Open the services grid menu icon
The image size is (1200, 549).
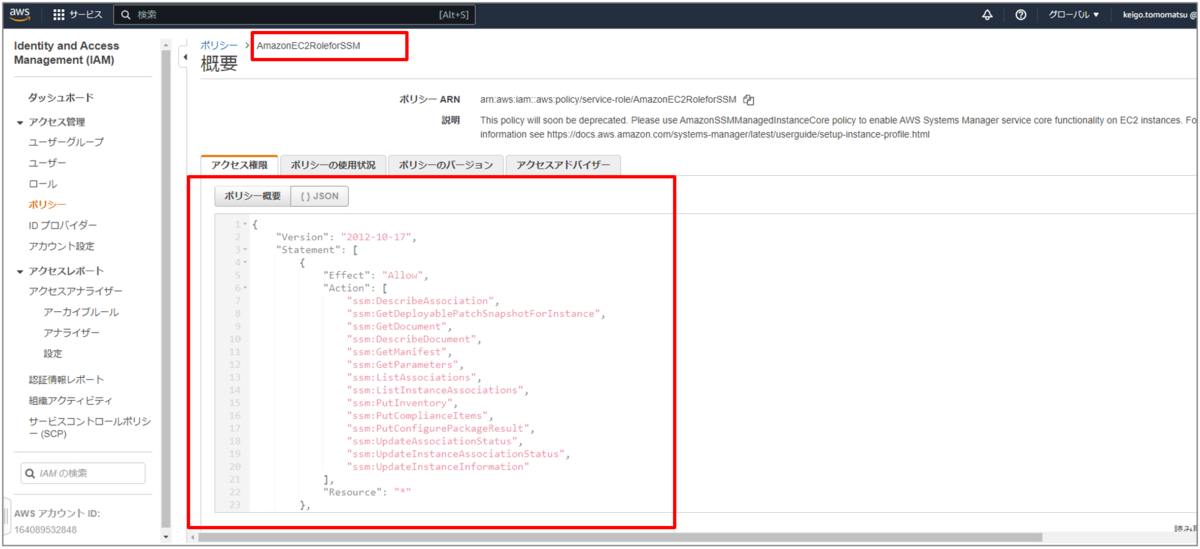[x=59, y=15]
